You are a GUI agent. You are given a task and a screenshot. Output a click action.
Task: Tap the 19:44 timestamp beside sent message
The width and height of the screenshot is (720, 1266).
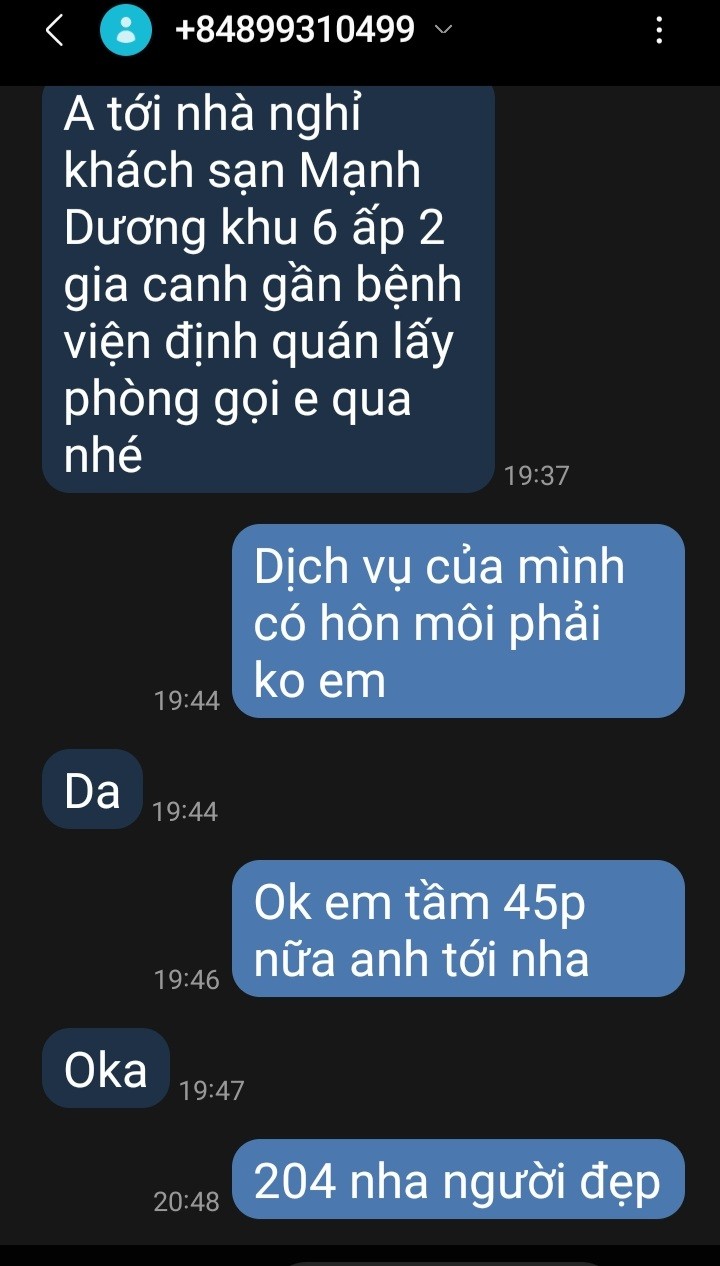(187, 701)
